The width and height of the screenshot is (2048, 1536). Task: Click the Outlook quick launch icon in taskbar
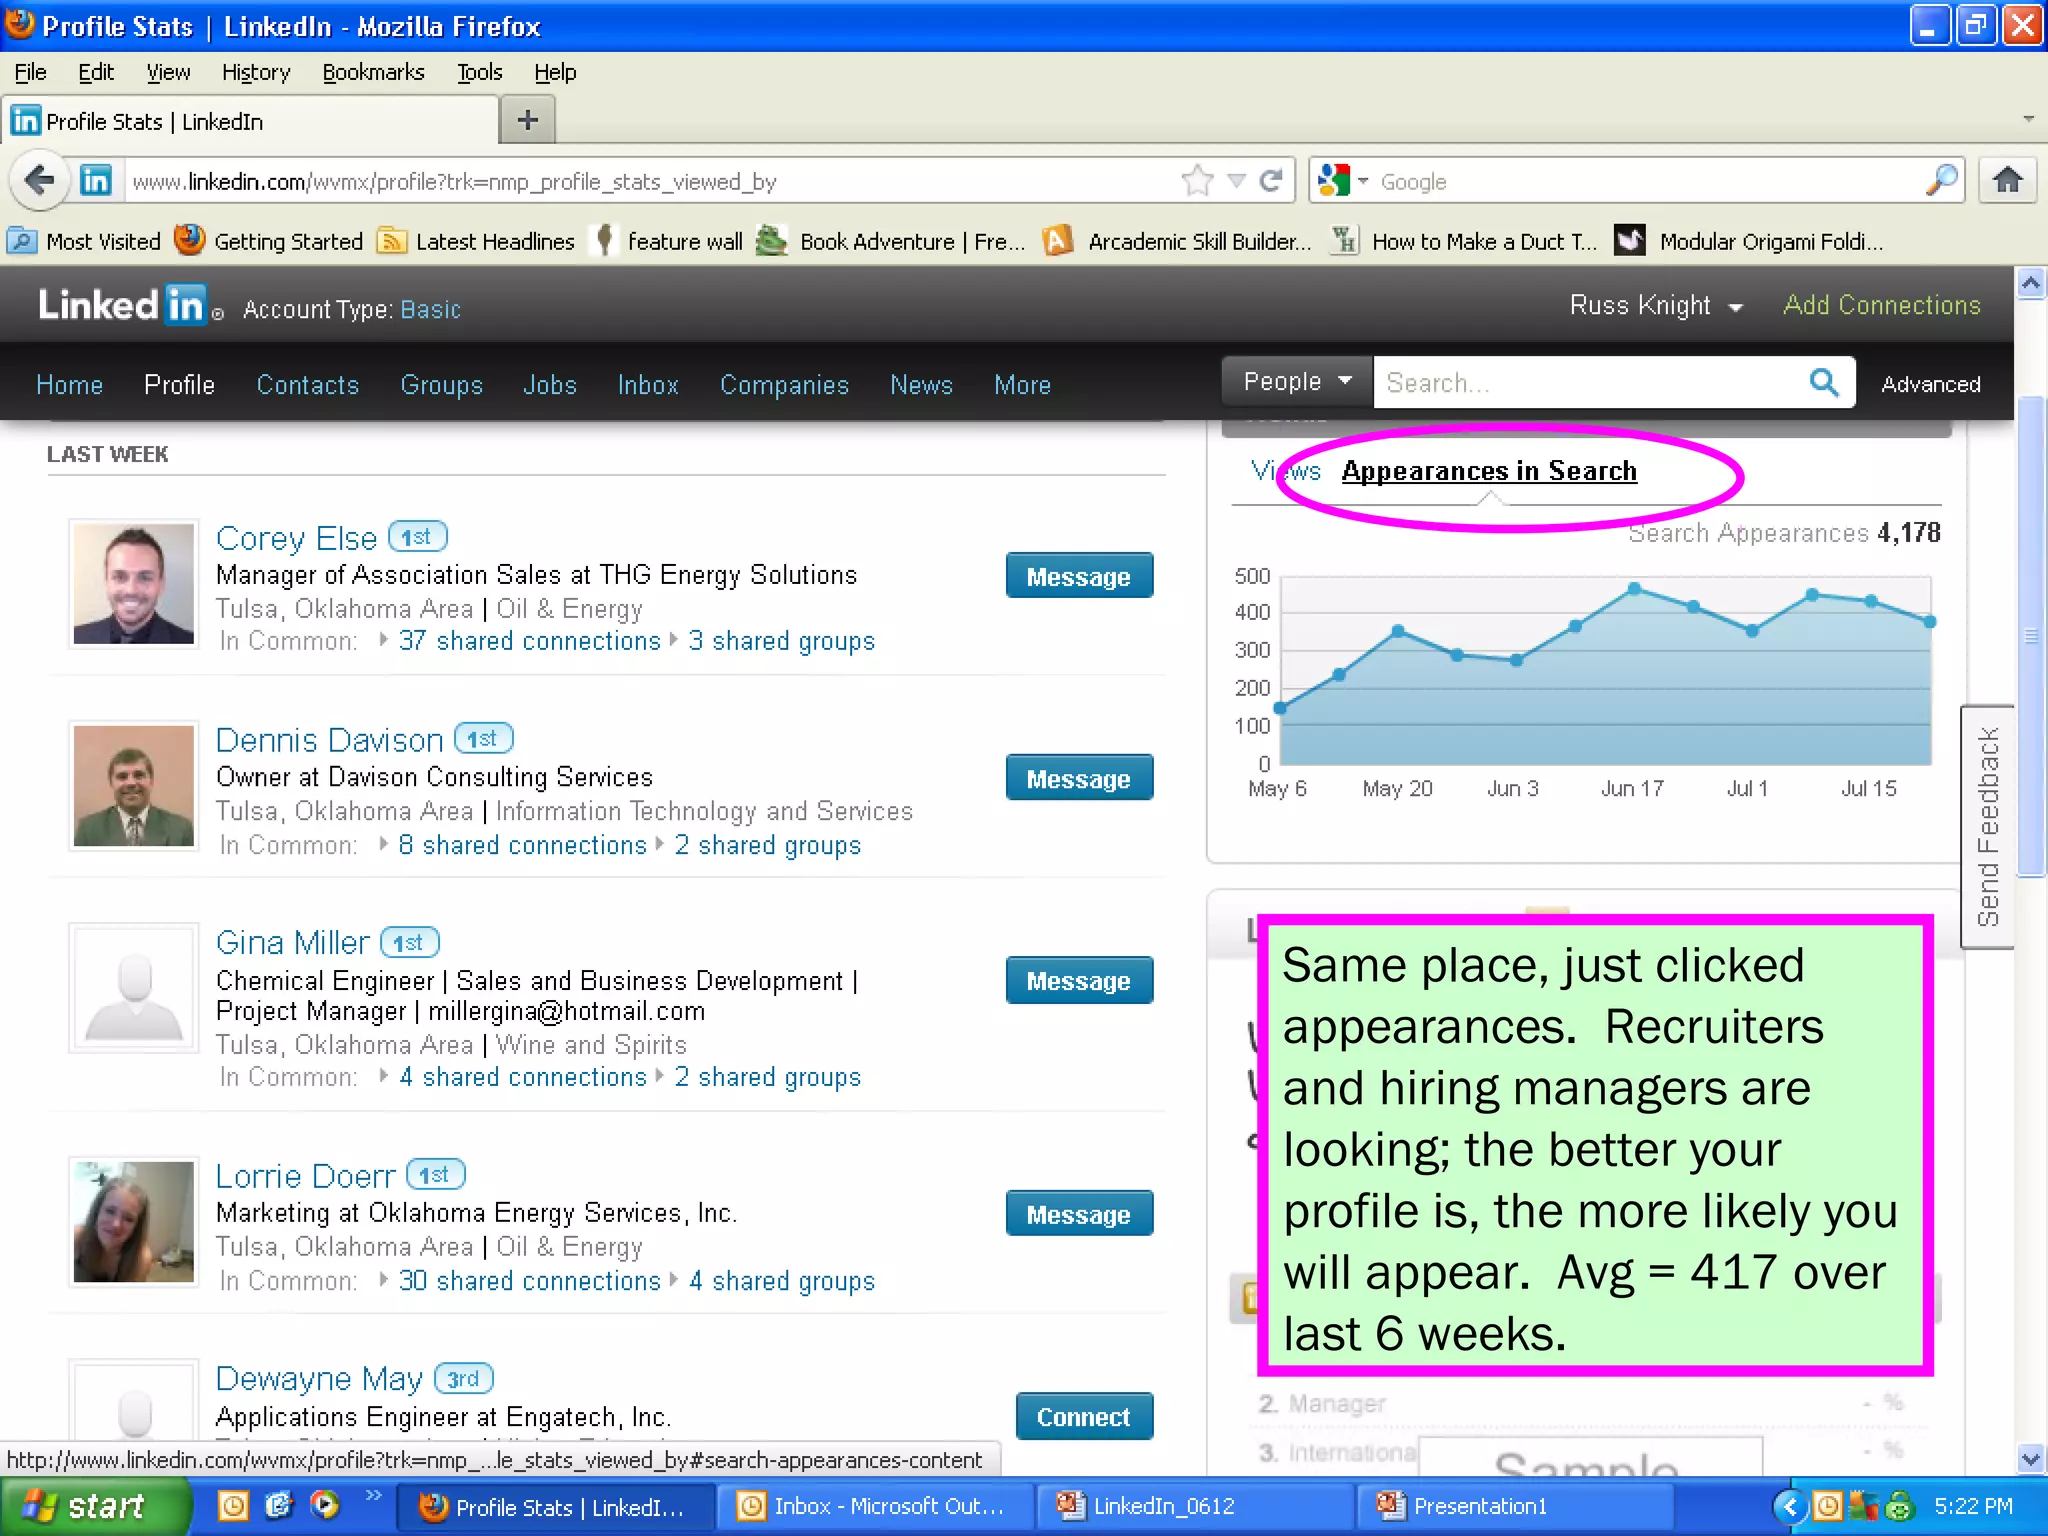click(x=233, y=1505)
